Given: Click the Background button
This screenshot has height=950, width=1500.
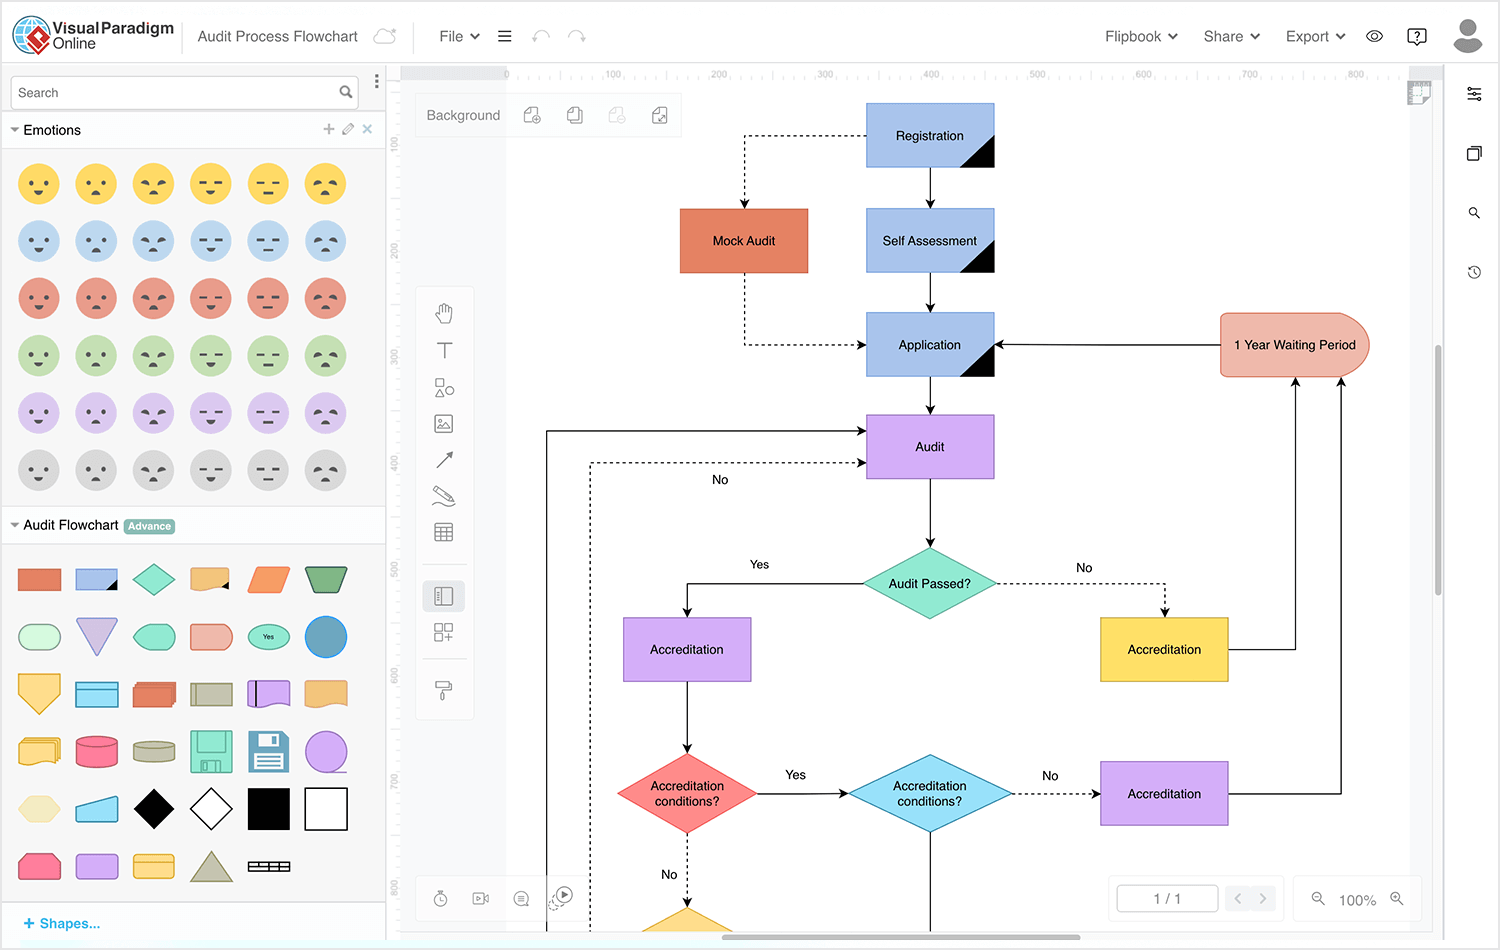Looking at the screenshot, I should point(463,116).
